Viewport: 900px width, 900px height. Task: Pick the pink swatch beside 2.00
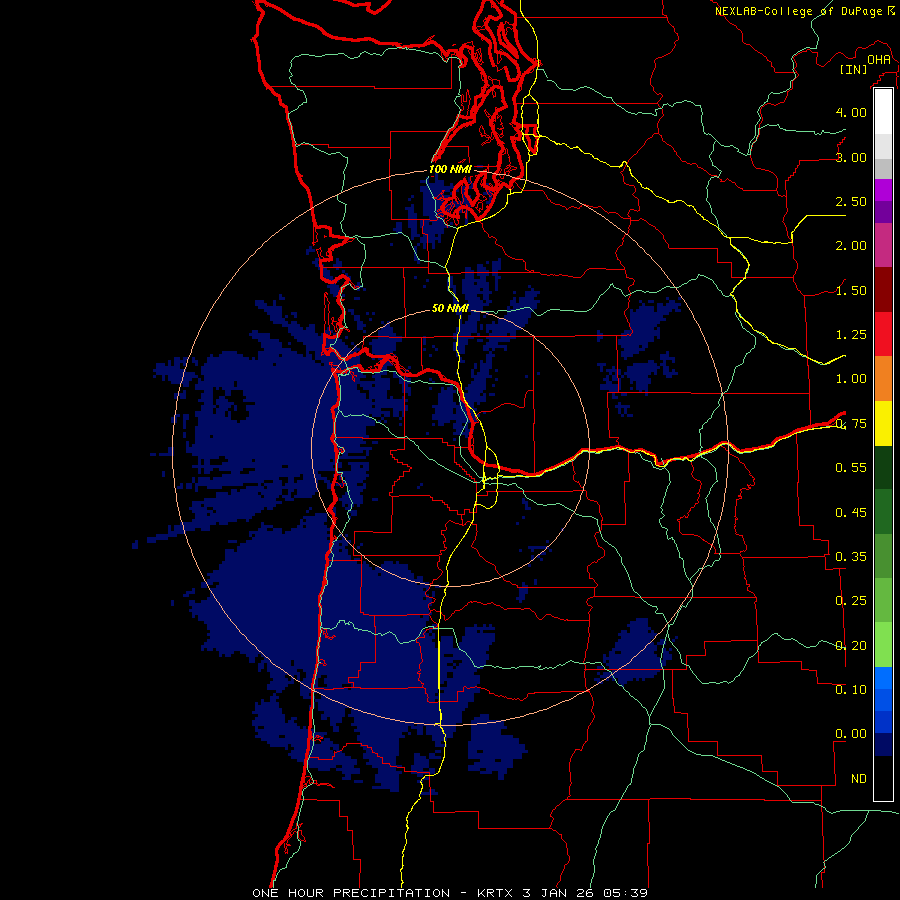pyautogui.click(x=883, y=245)
